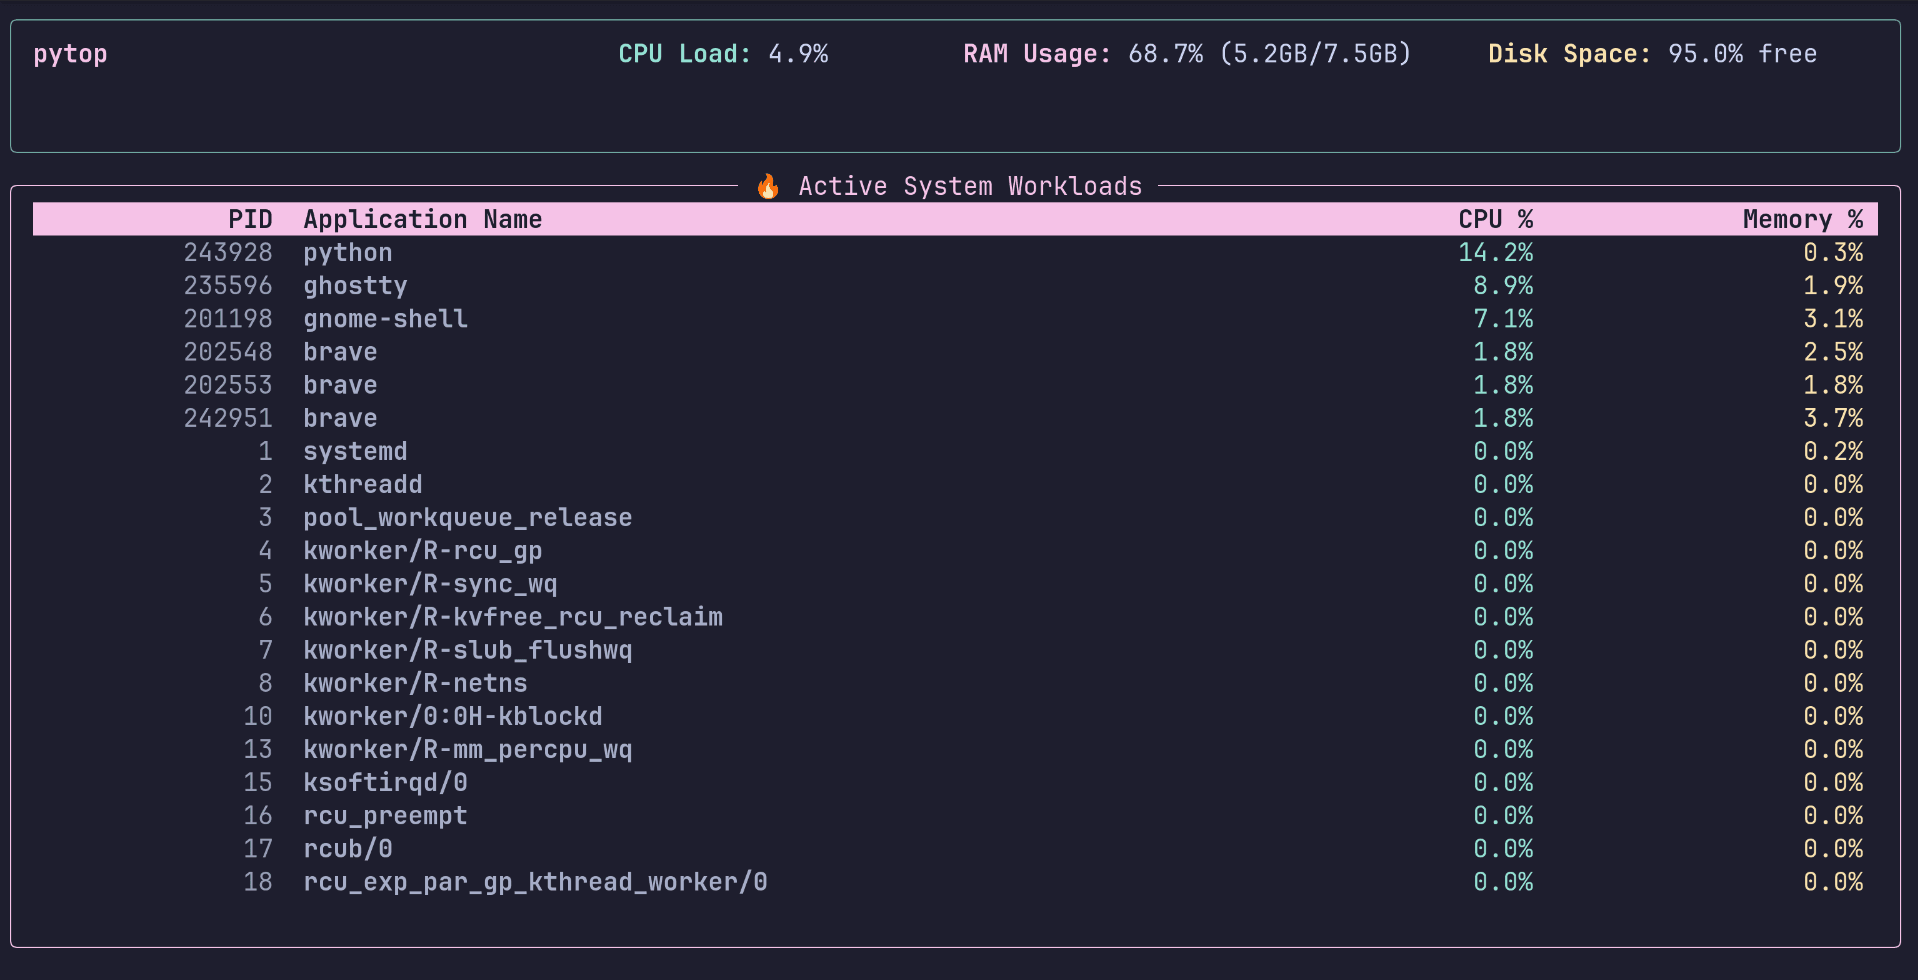This screenshot has height=980, width=1918.
Task: Click the Active System Workloads panel title
Action: point(970,186)
